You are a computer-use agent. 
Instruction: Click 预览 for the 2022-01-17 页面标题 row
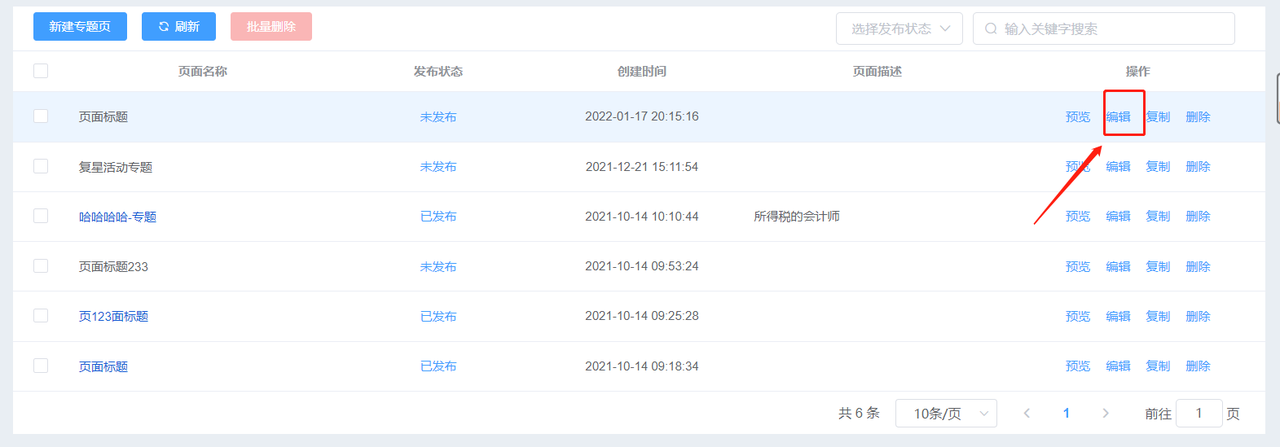pos(1078,117)
